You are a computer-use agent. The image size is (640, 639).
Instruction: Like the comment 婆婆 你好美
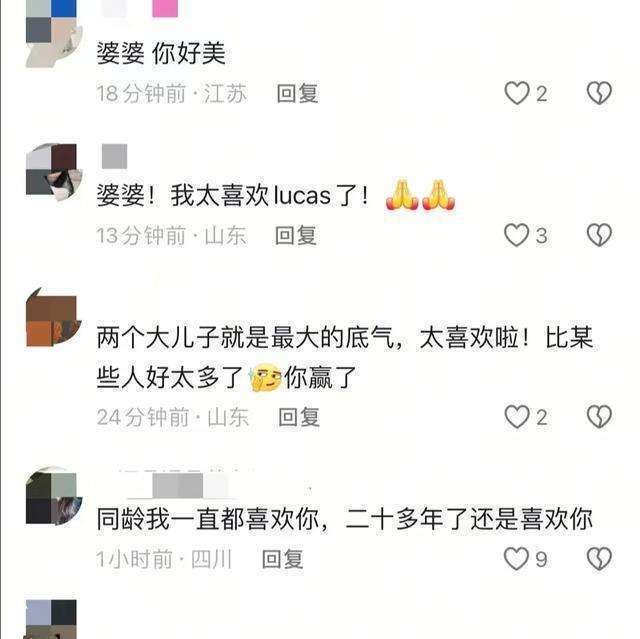pos(517,93)
